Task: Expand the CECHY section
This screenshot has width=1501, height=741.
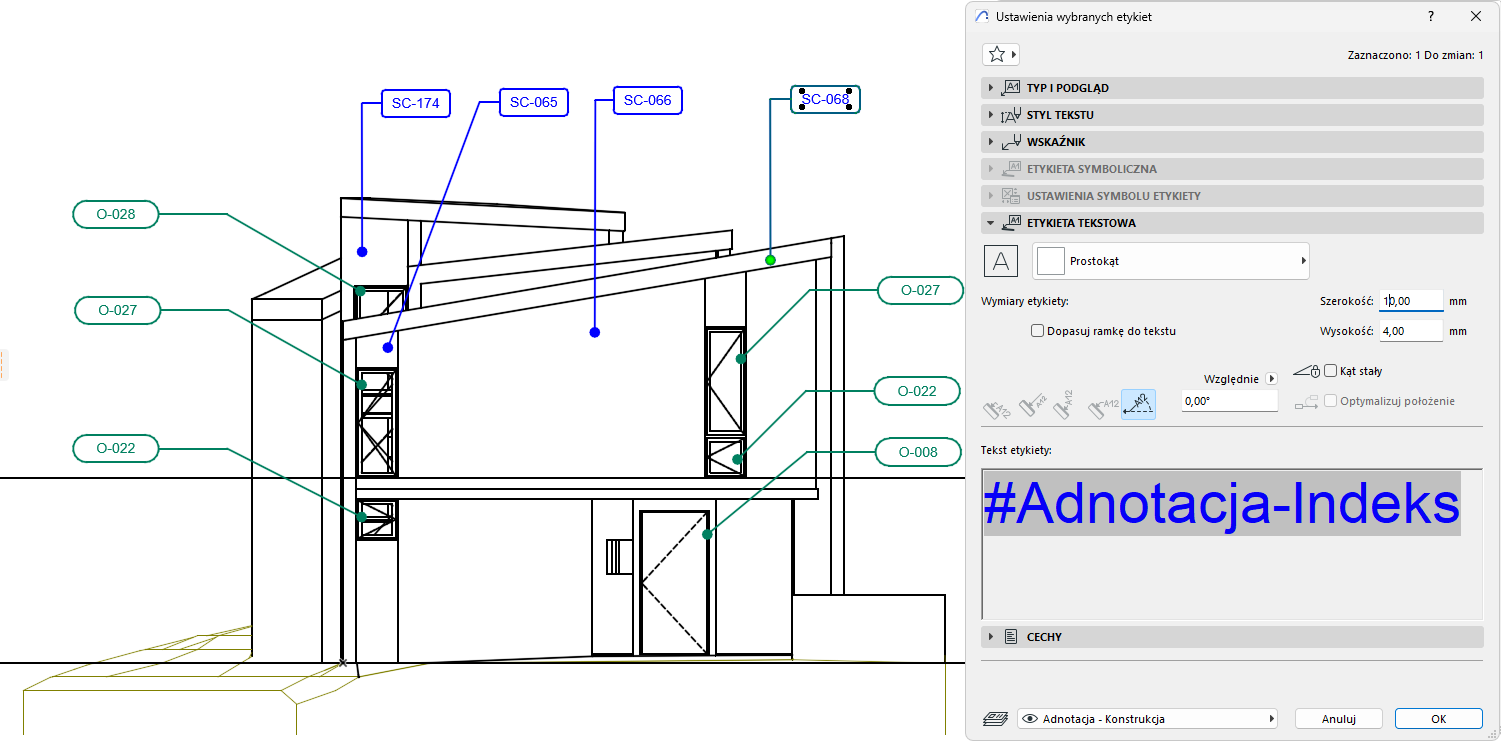Action: pos(1232,637)
